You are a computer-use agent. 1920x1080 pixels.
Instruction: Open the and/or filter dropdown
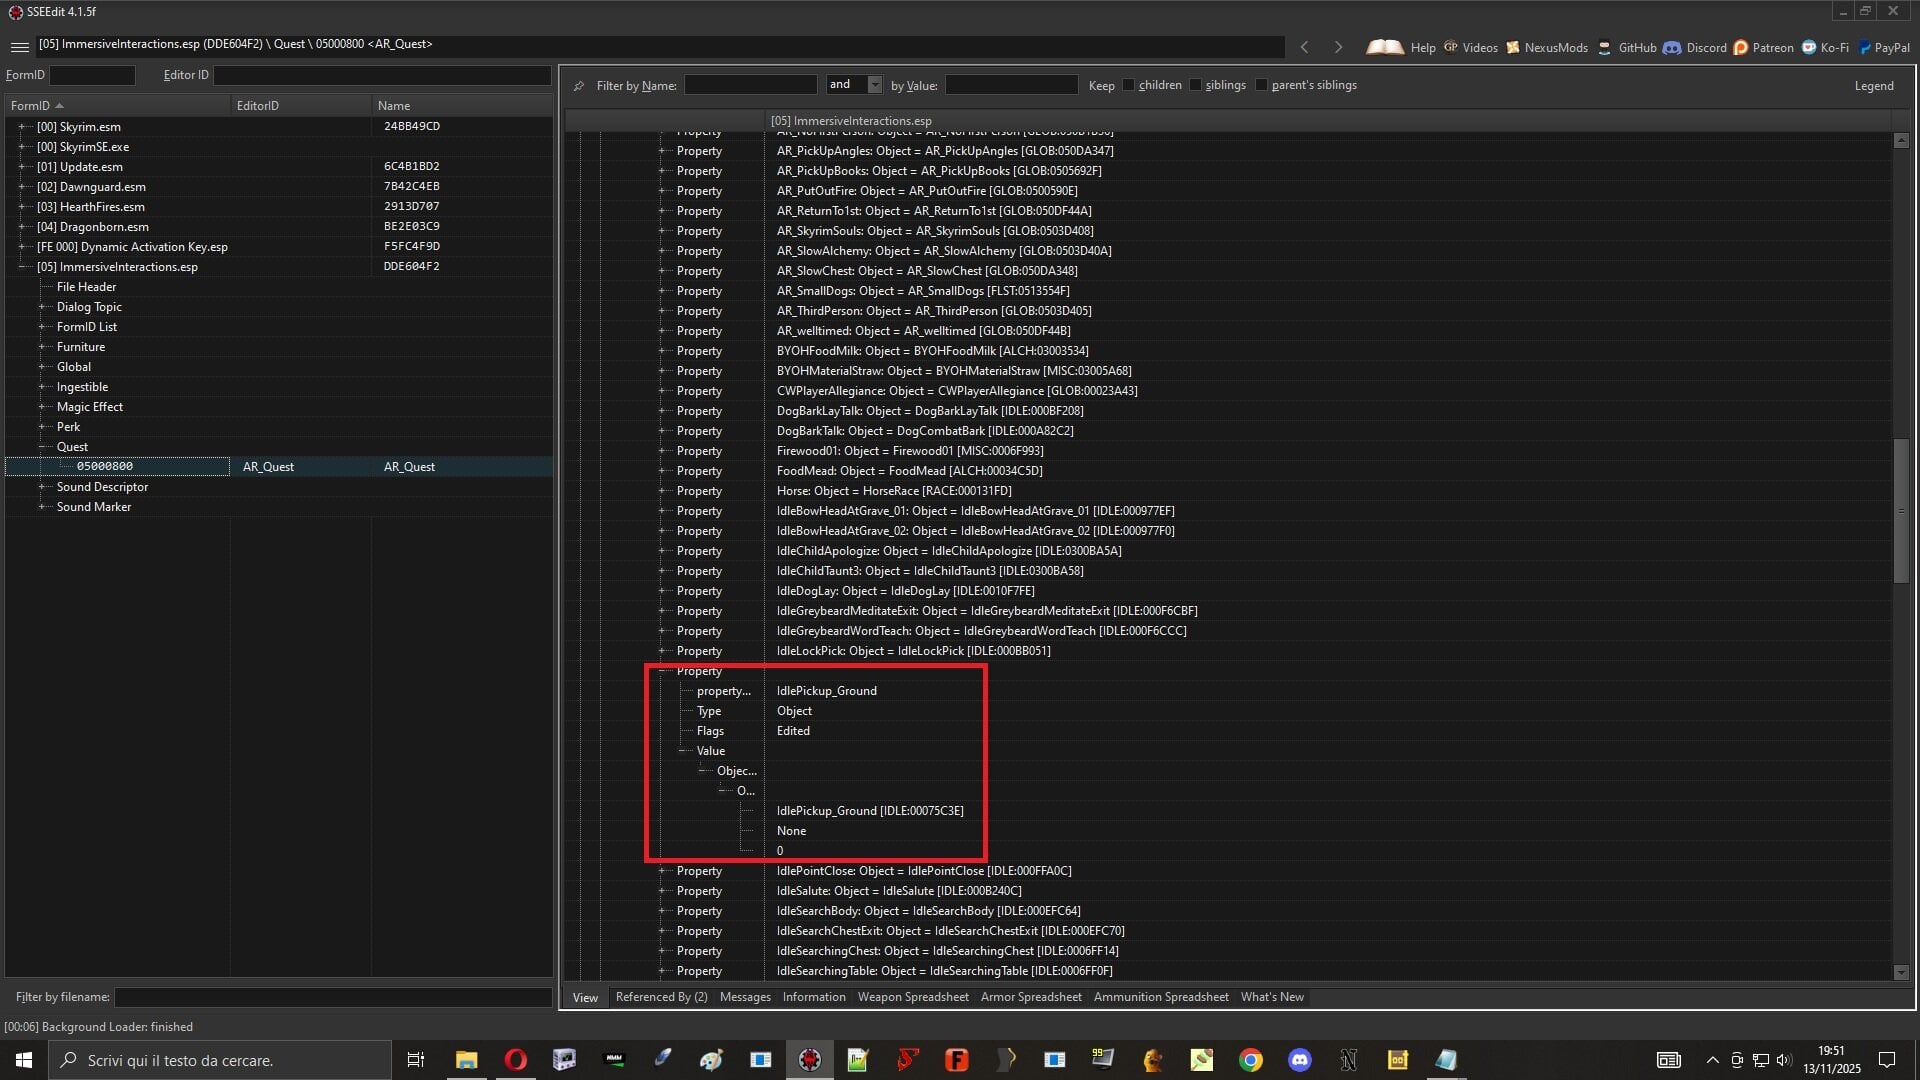875,85
